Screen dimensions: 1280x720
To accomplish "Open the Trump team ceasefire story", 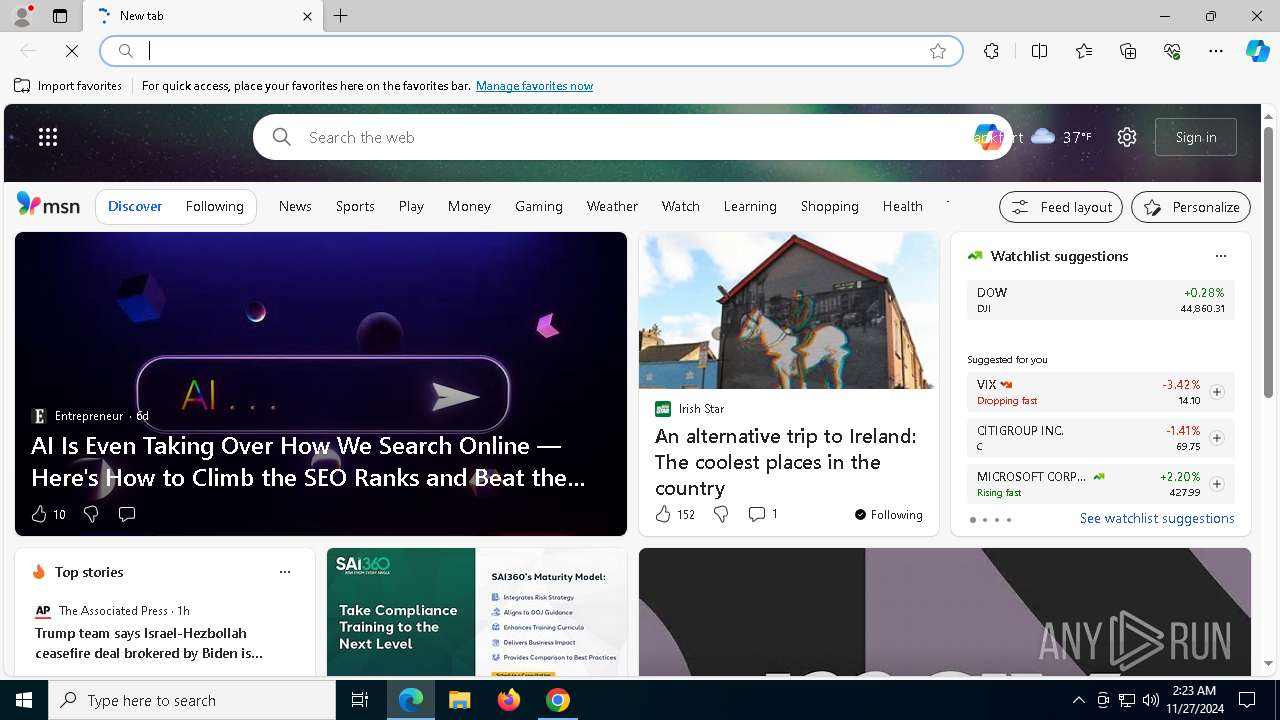I will pyautogui.click(x=149, y=643).
